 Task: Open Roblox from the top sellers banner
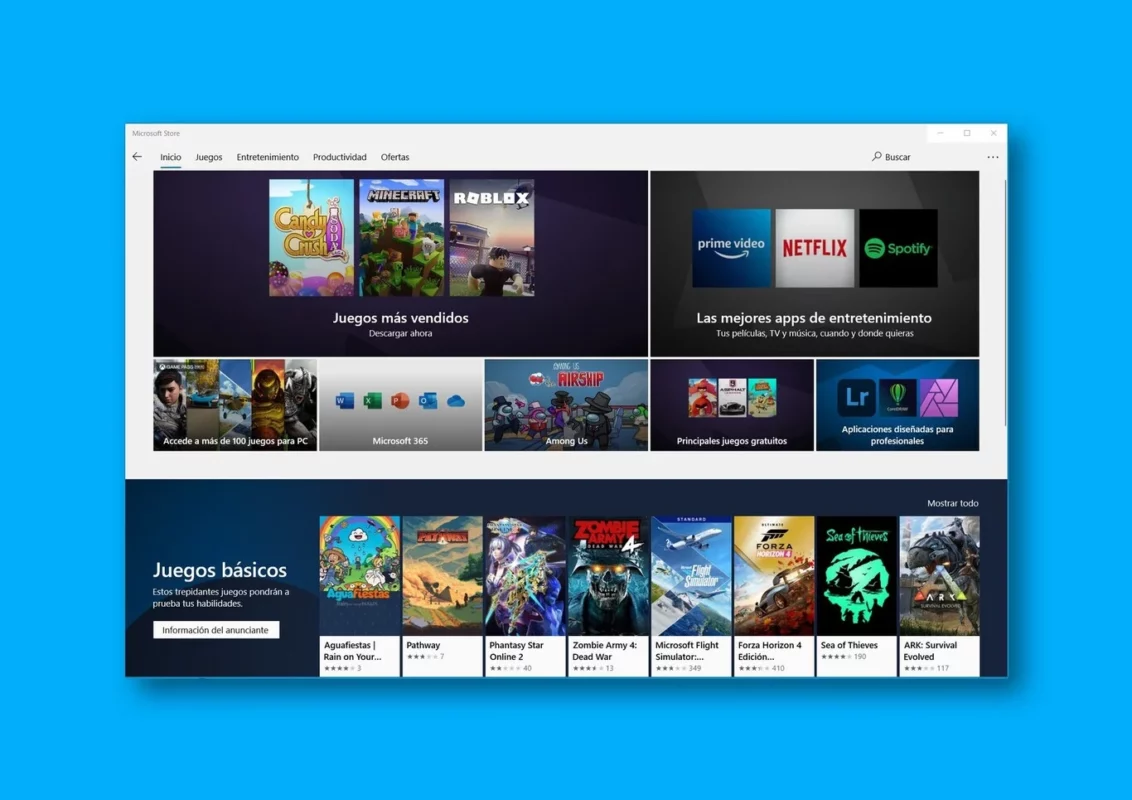pos(491,235)
